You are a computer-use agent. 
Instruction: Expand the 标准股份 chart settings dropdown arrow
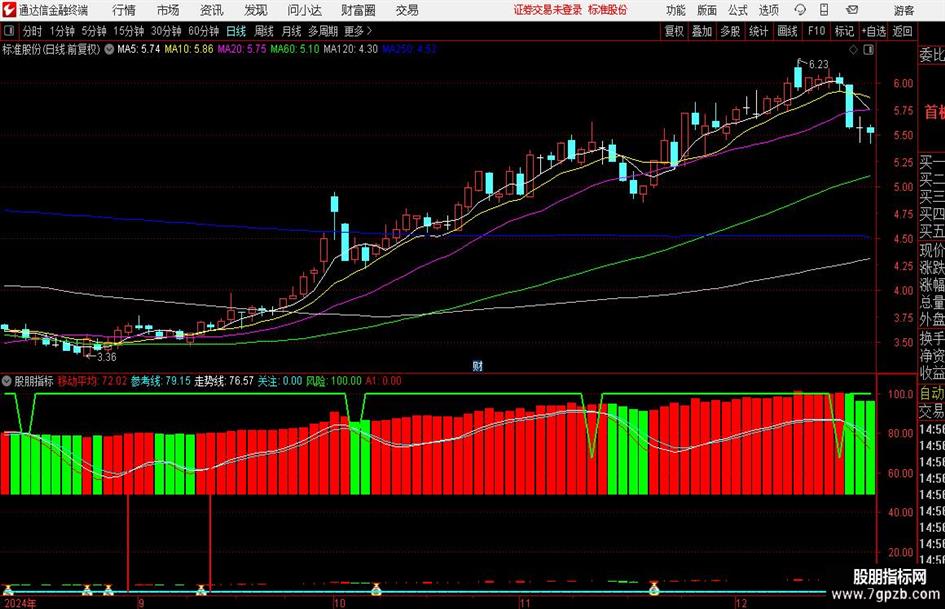(x=109, y=49)
